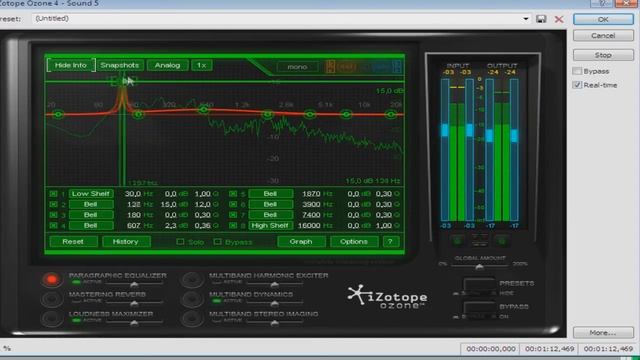Click the Multiband Dynamics amount slider
The height and width of the screenshot is (360, 640).
(x=274, y=303)
